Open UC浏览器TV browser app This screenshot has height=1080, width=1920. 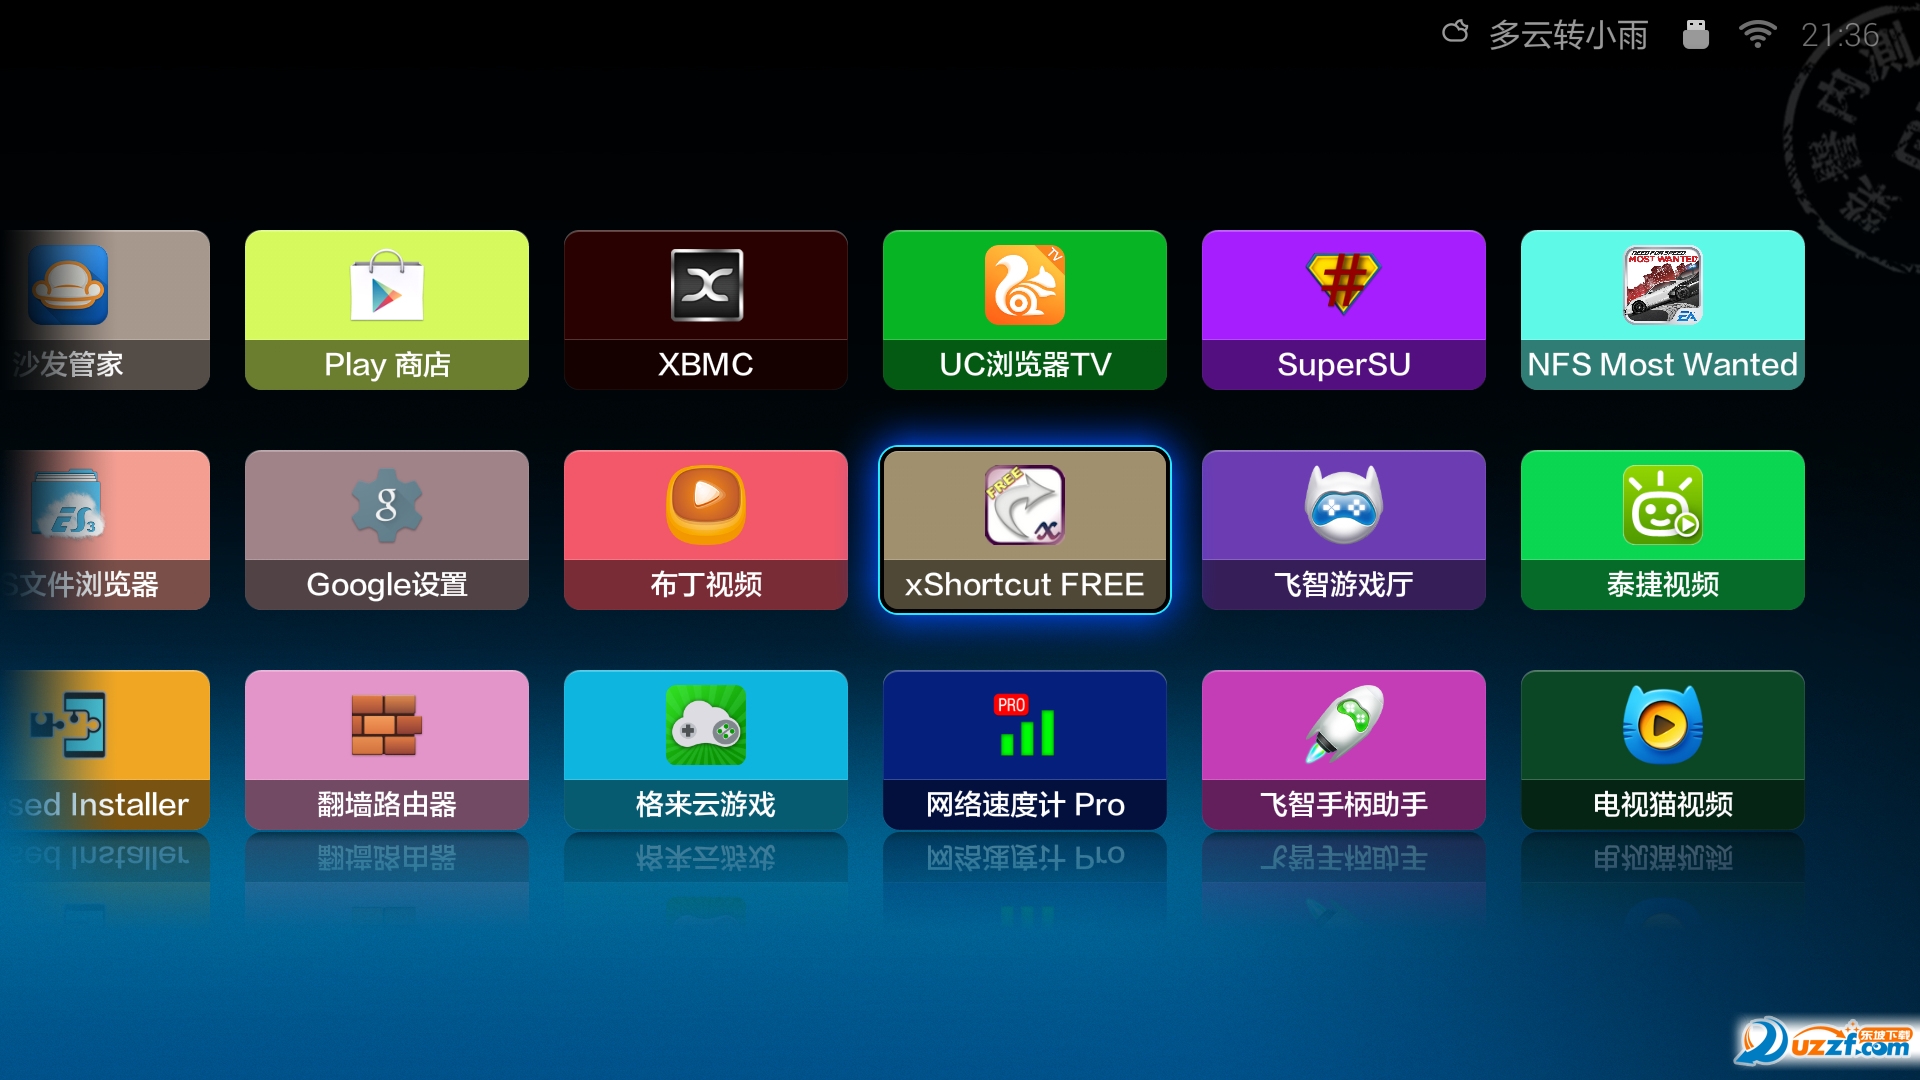pyautogui.click(x=1024, y=310)
